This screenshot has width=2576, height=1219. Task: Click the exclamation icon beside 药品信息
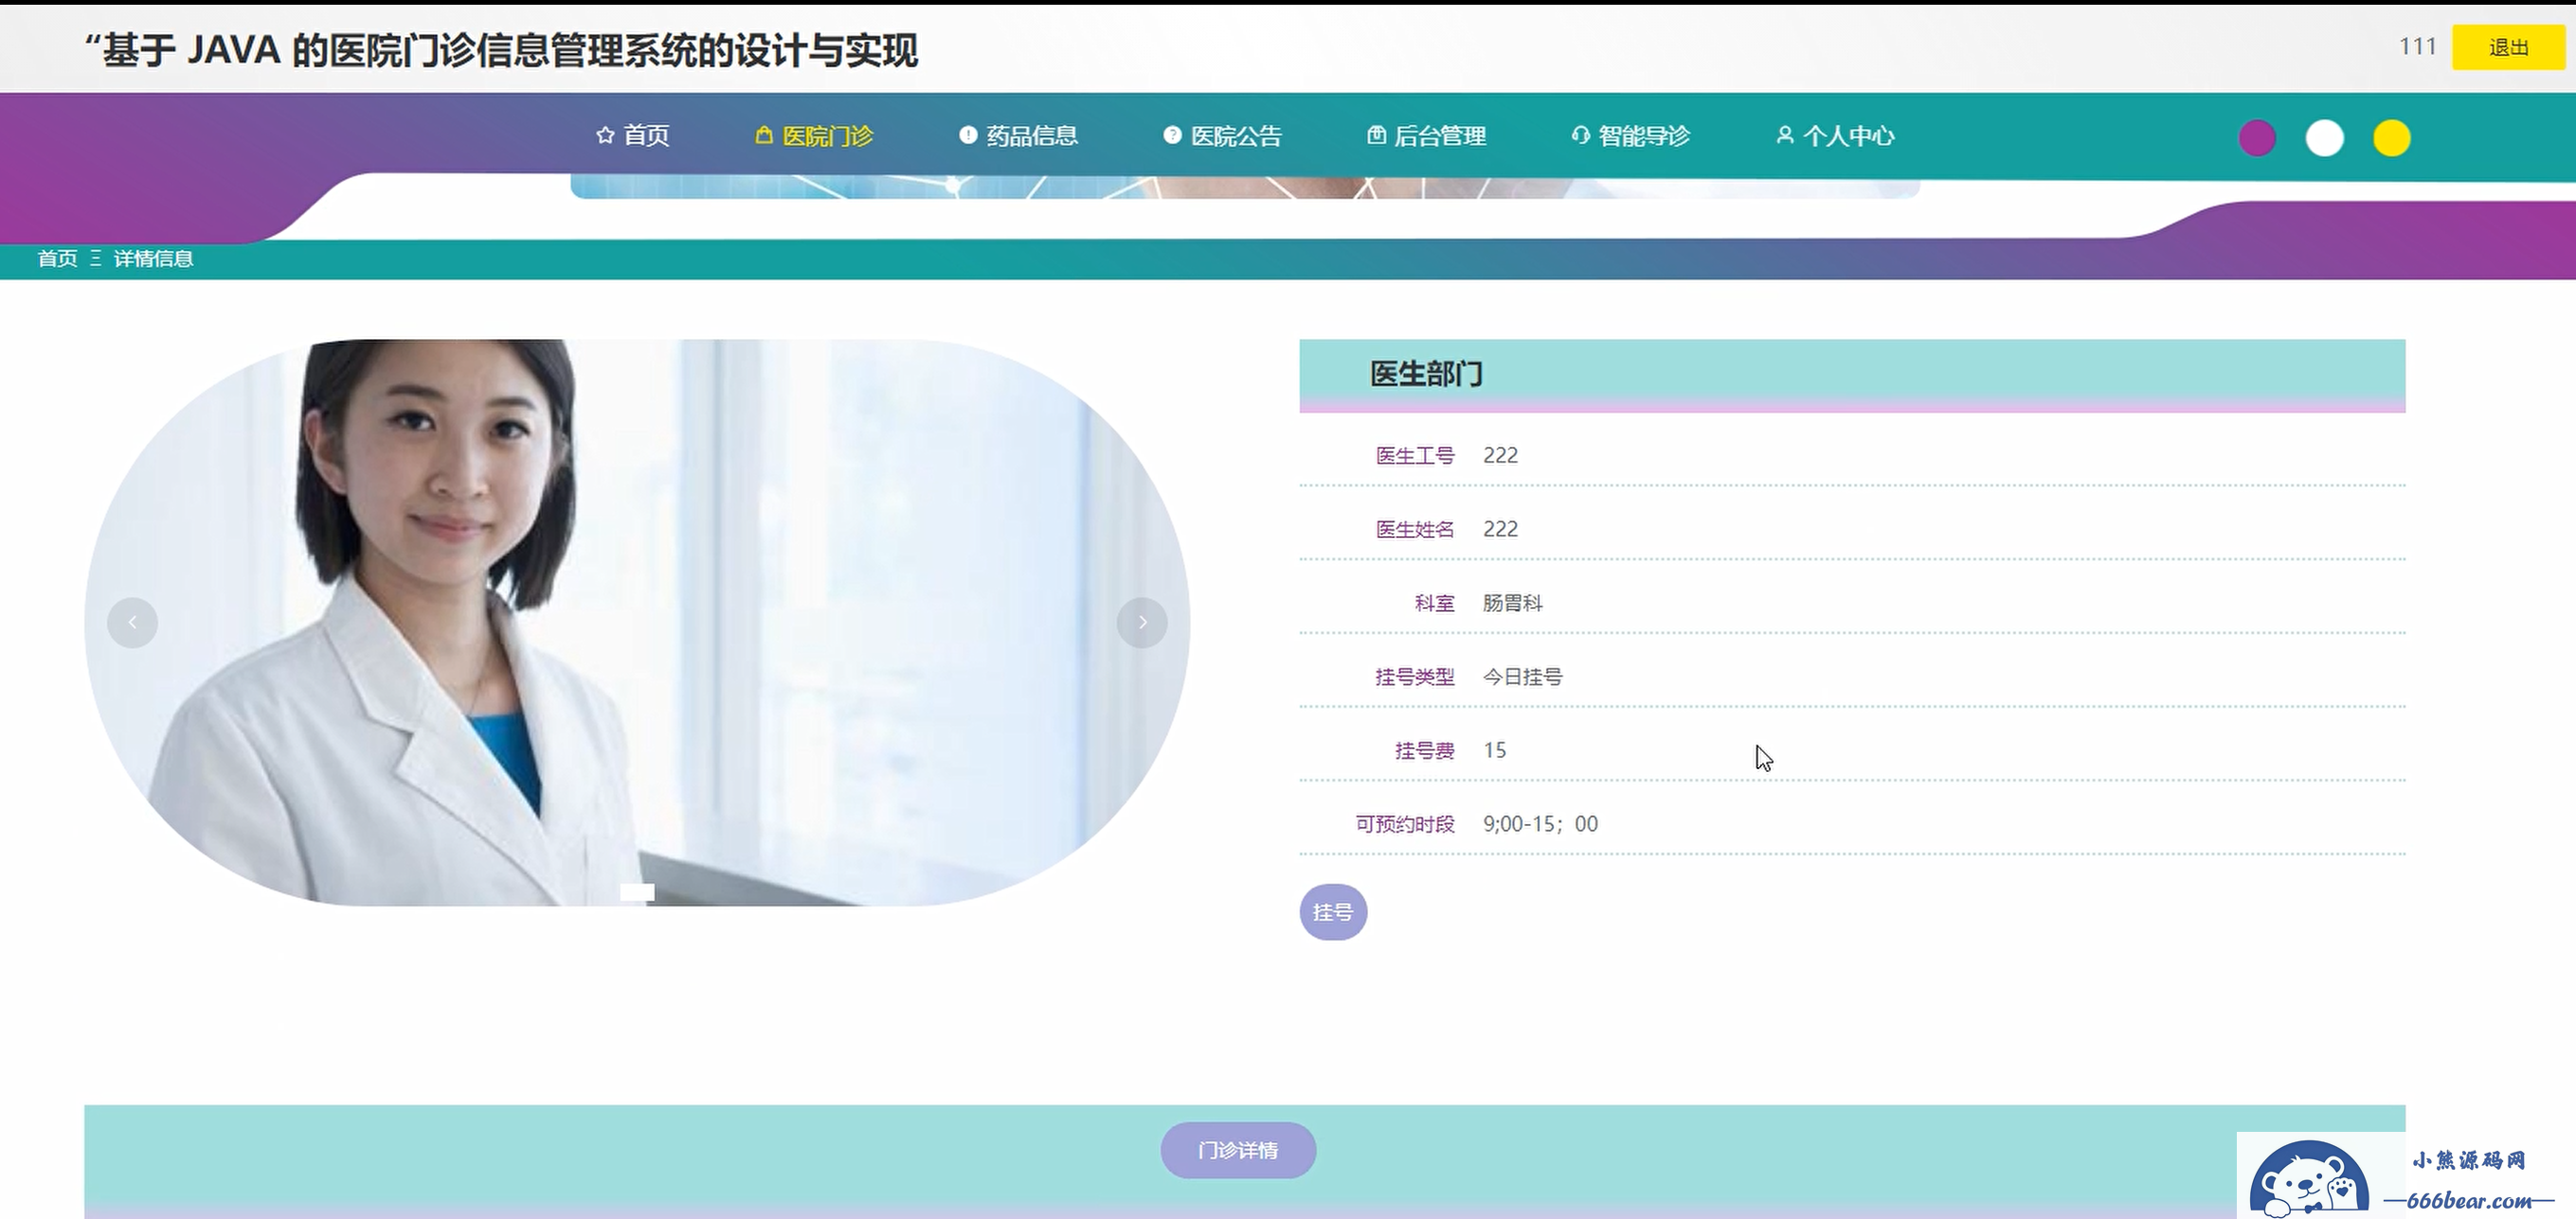click(967, 135)
